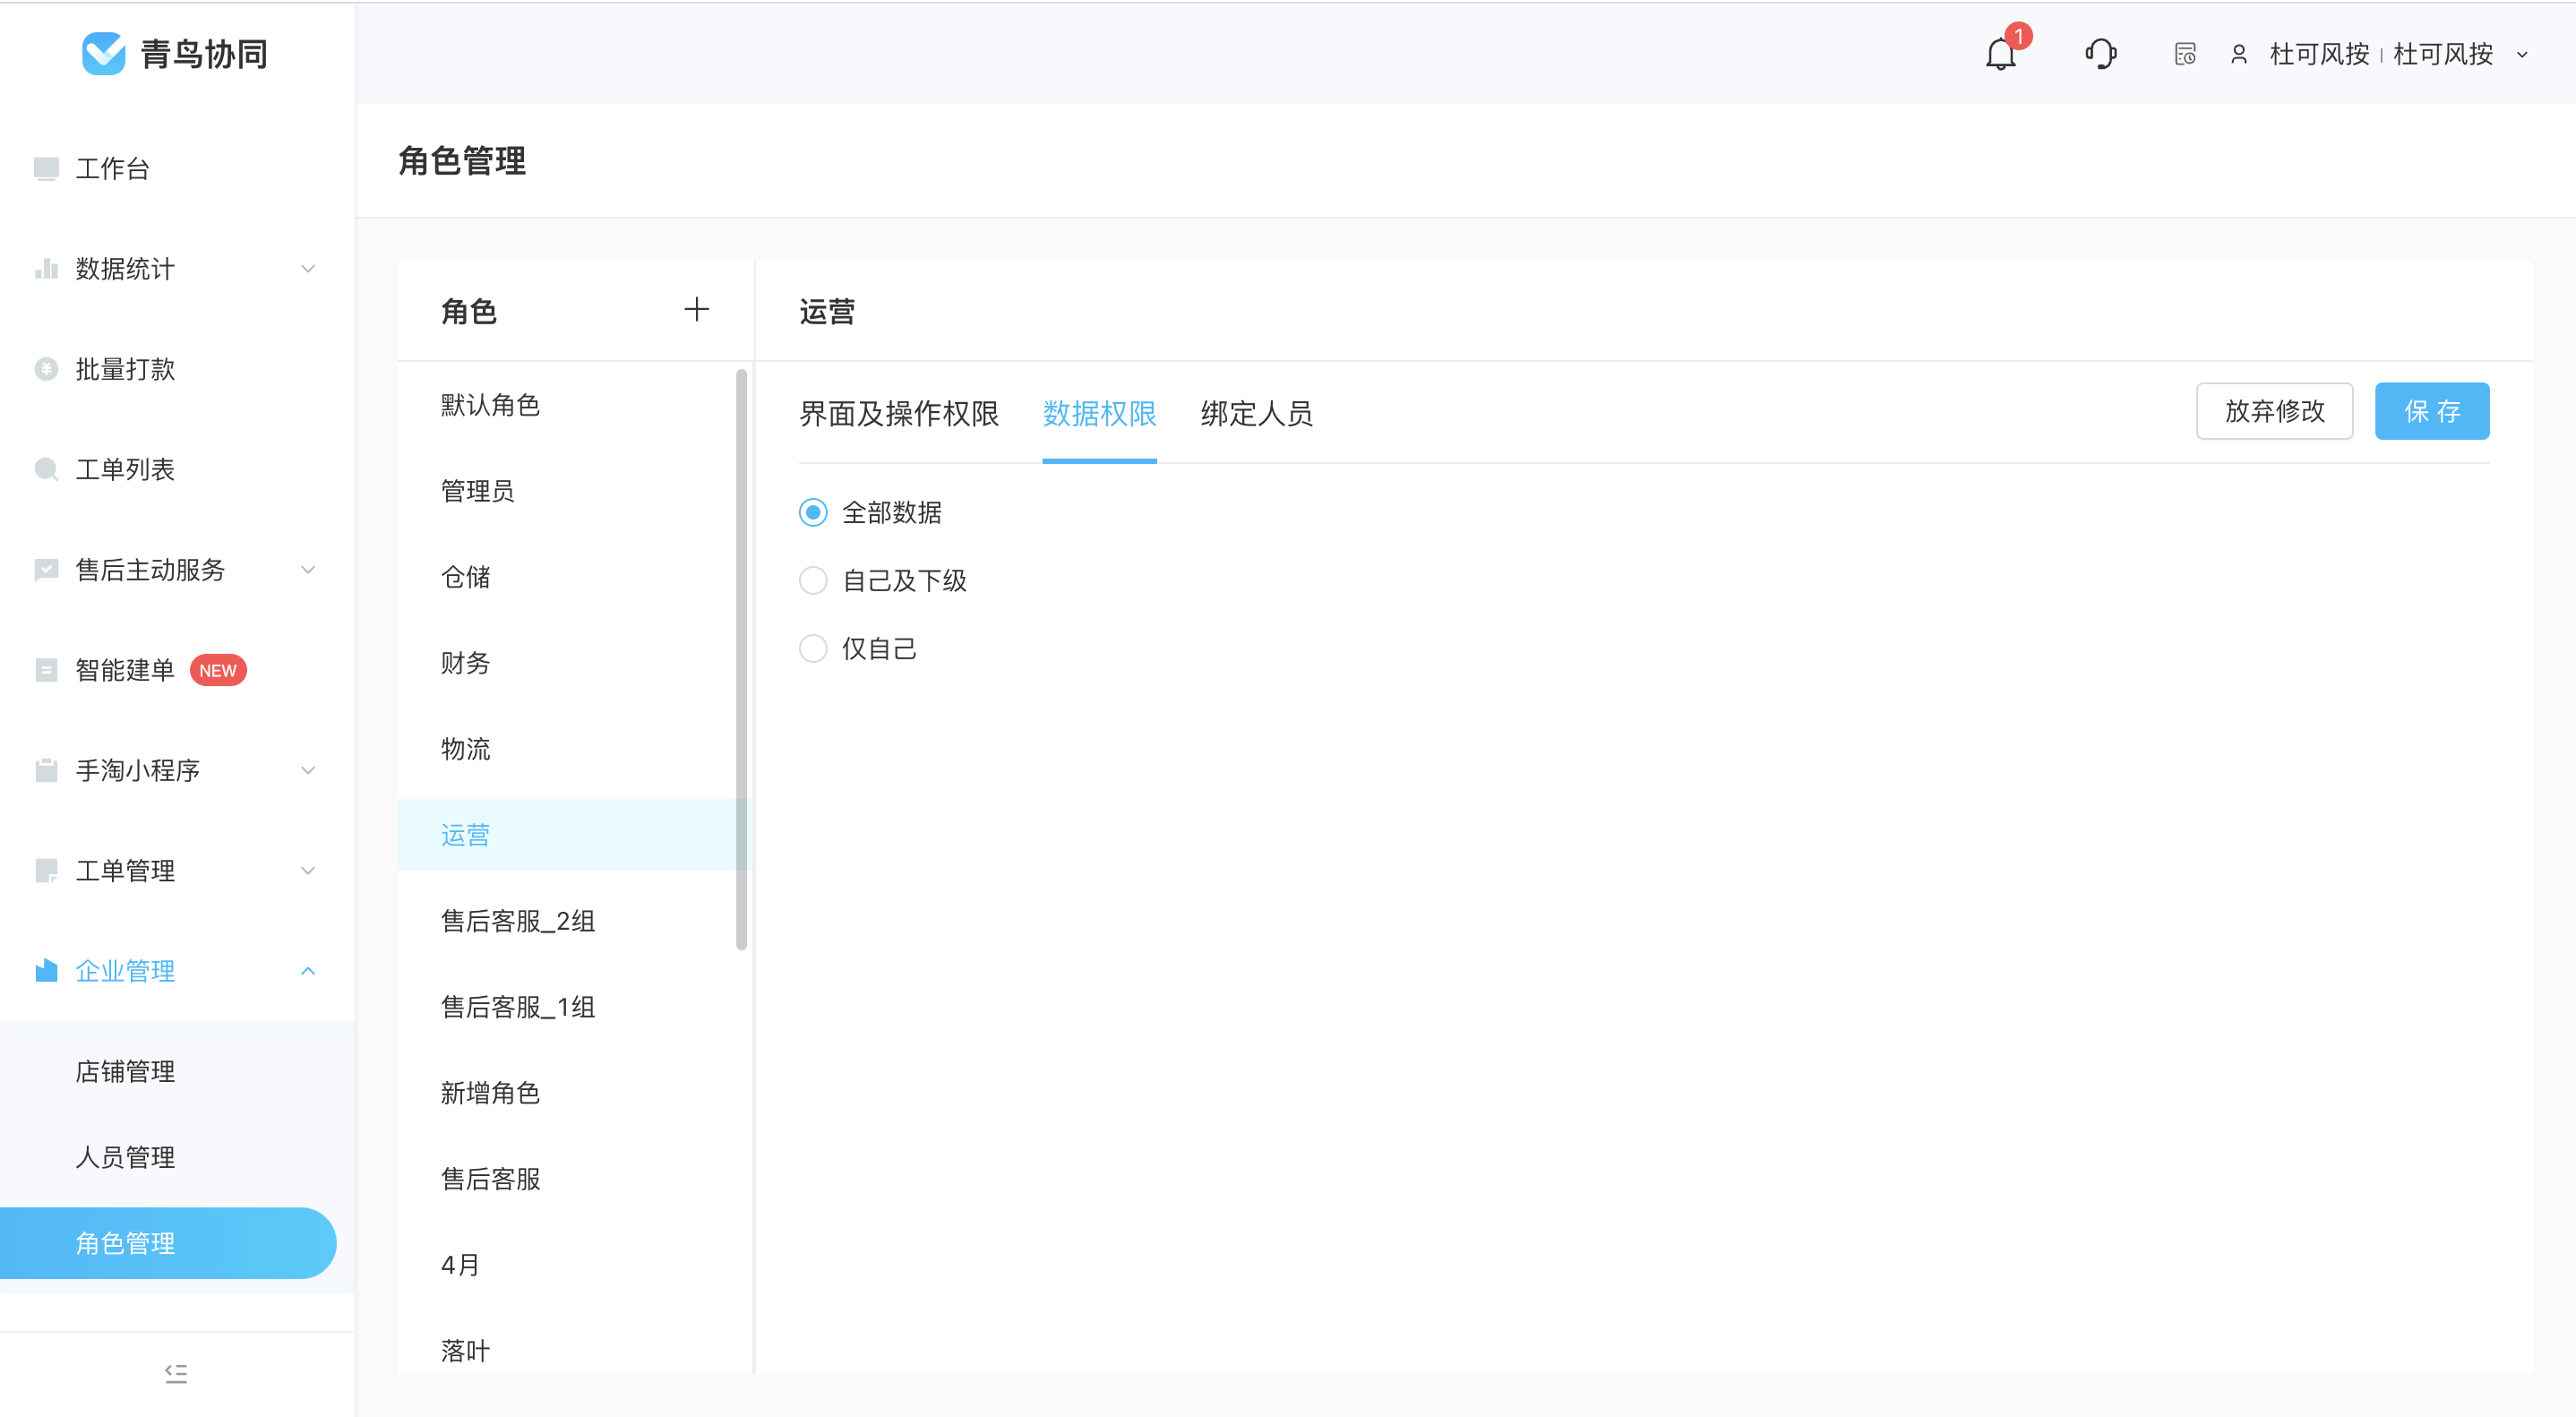Click the red NEW badge
The image size is (2576, 1417).
coord(217,670)
